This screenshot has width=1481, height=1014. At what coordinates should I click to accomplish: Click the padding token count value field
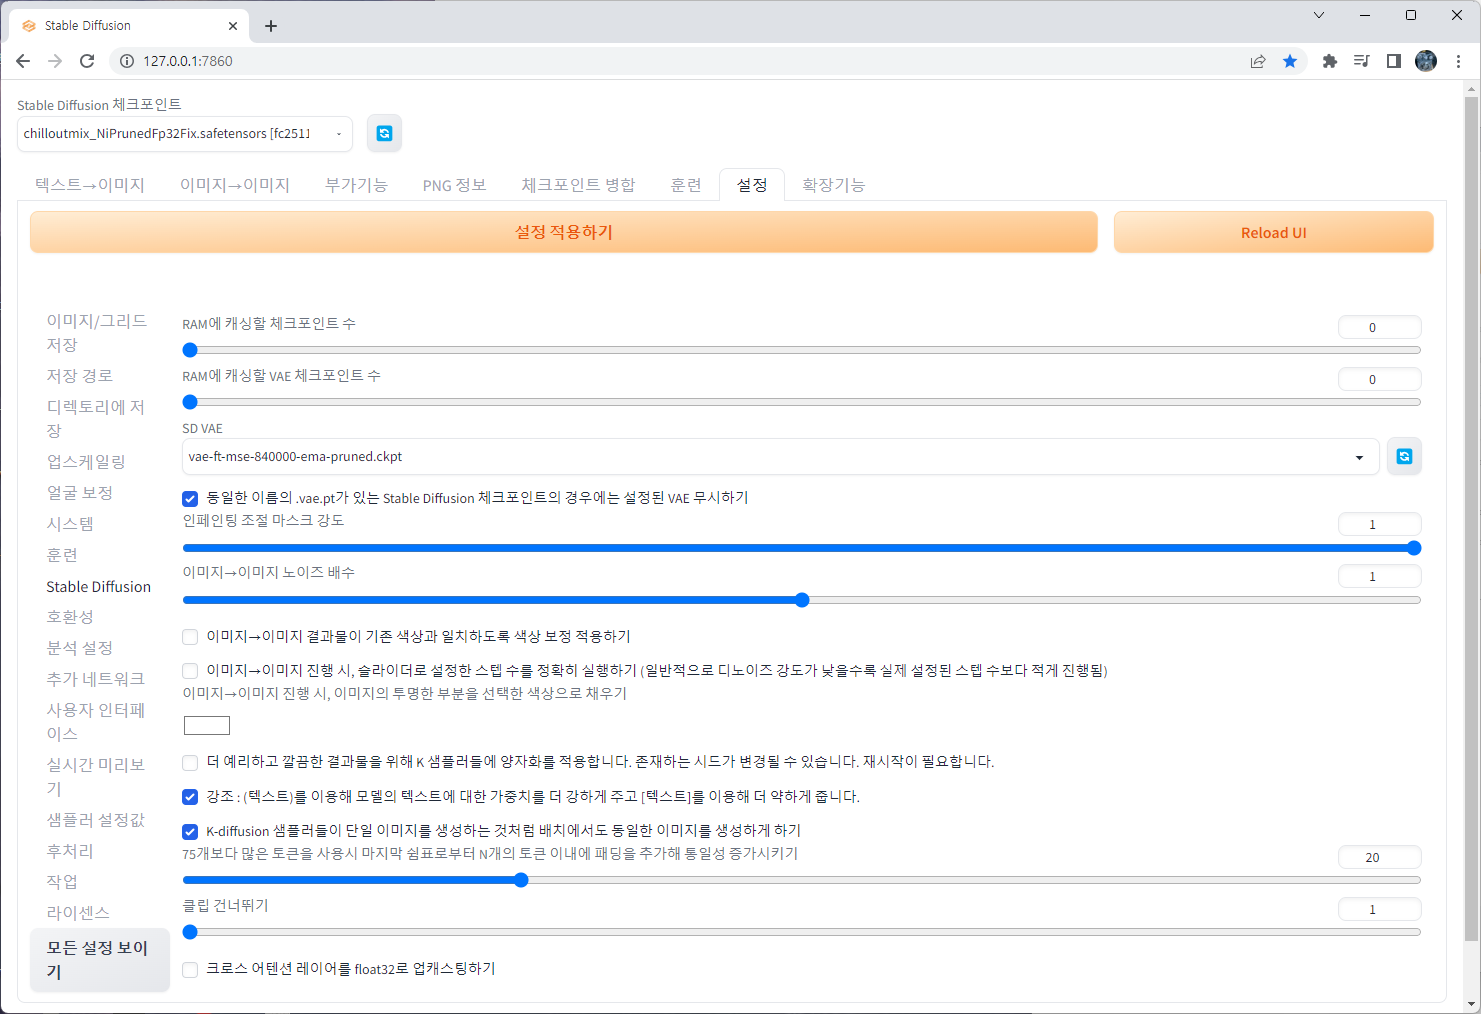(x=1380, y=858)
